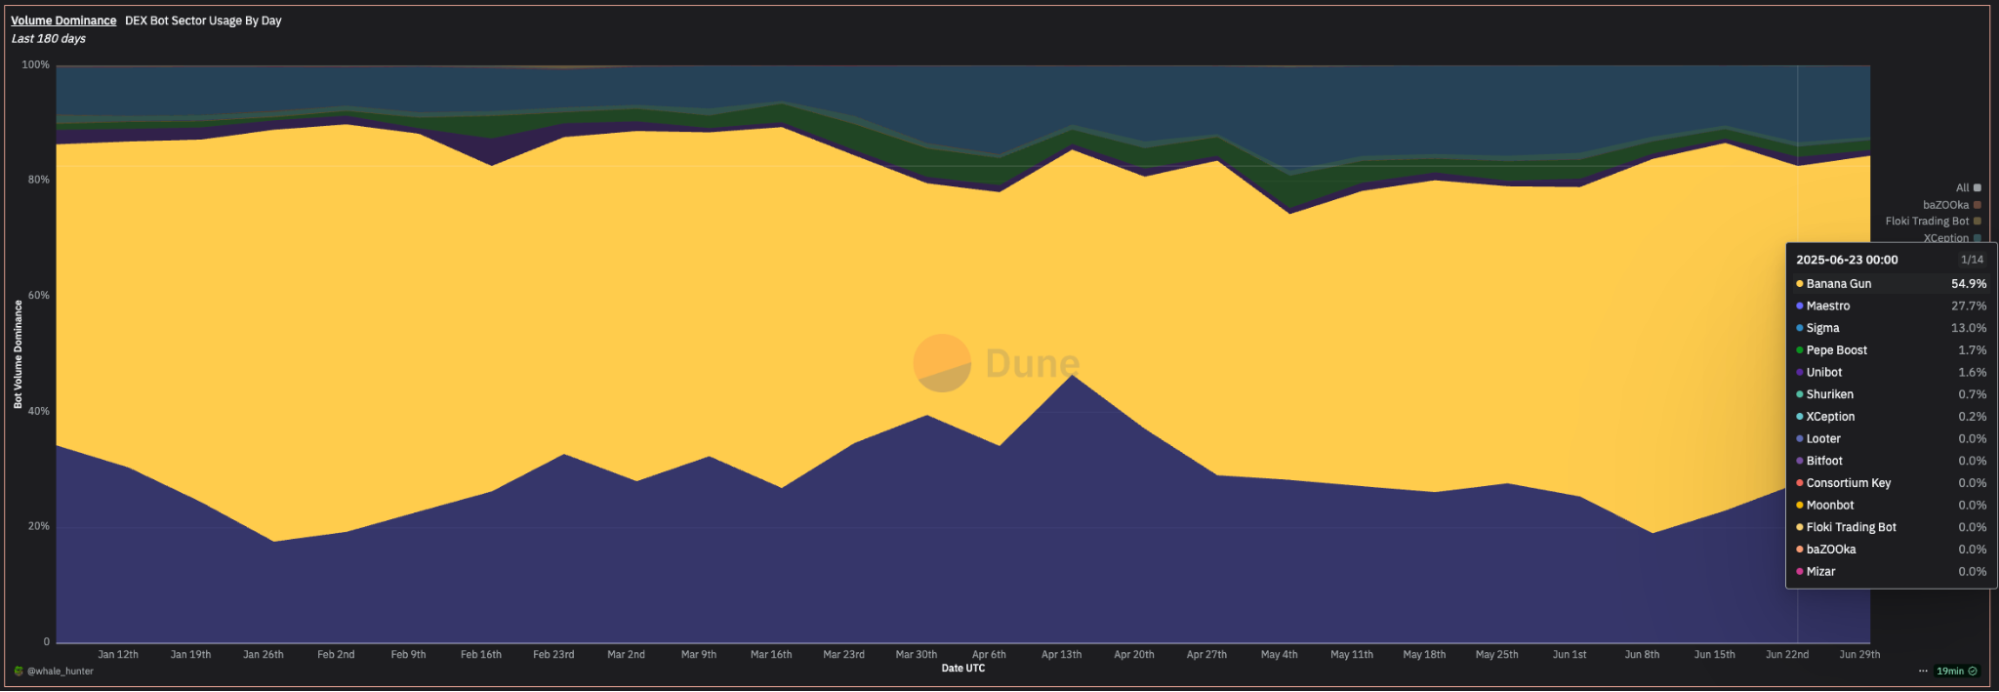Select the Bitfoot tooltip row
Screen dimensions: 1999x692
click(x=1891, y=461)
